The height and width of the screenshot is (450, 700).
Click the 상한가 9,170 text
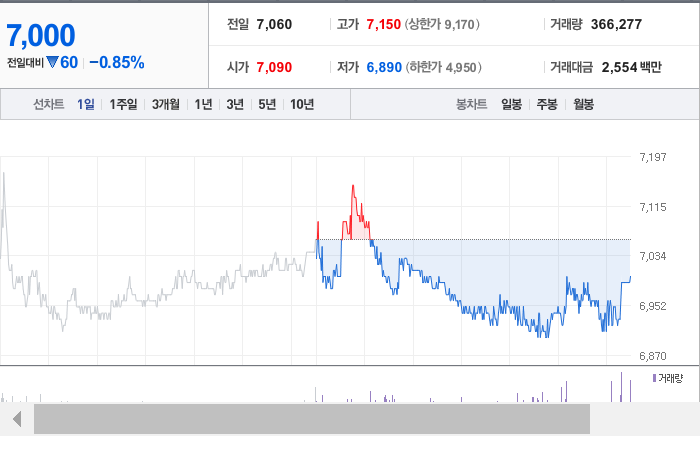442,24
